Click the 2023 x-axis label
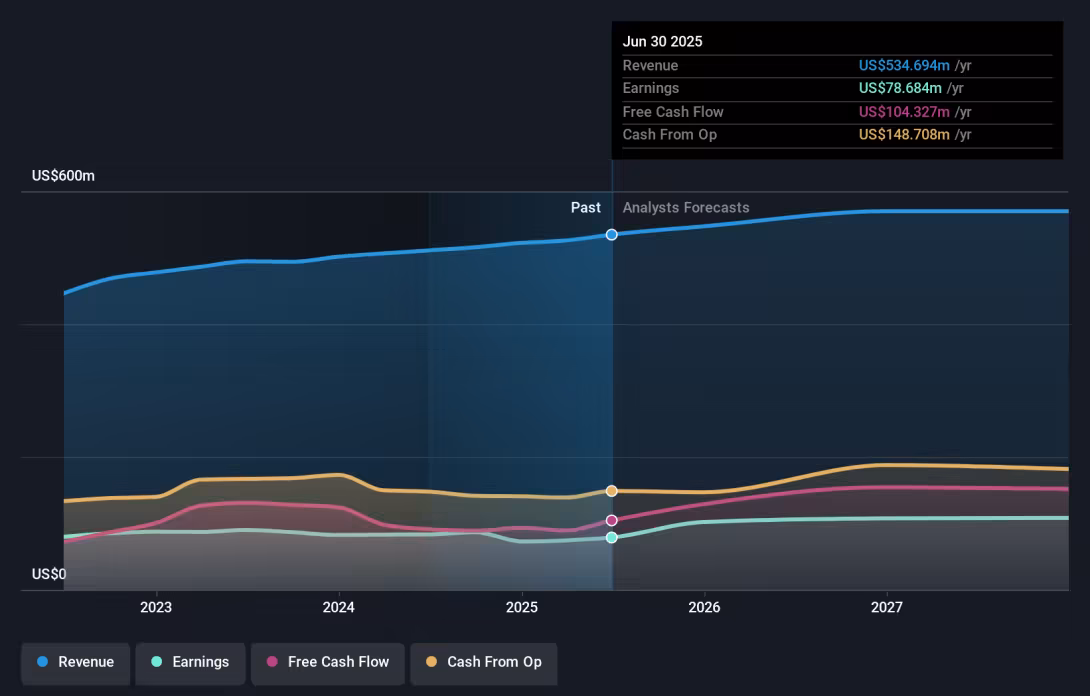Image resolution: width=1090 pixels, height=696 pixels. (x=156, y=607)
